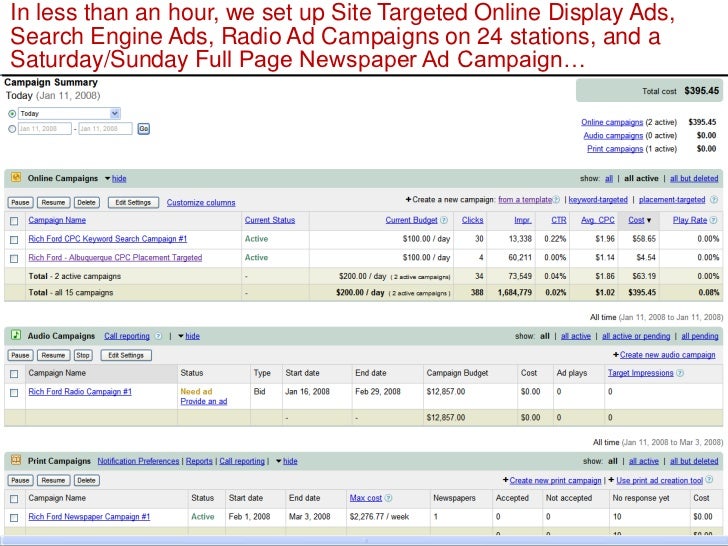728x546 pixels.
Task: Open help icon beside audio Call reporting
Action: 158,336
